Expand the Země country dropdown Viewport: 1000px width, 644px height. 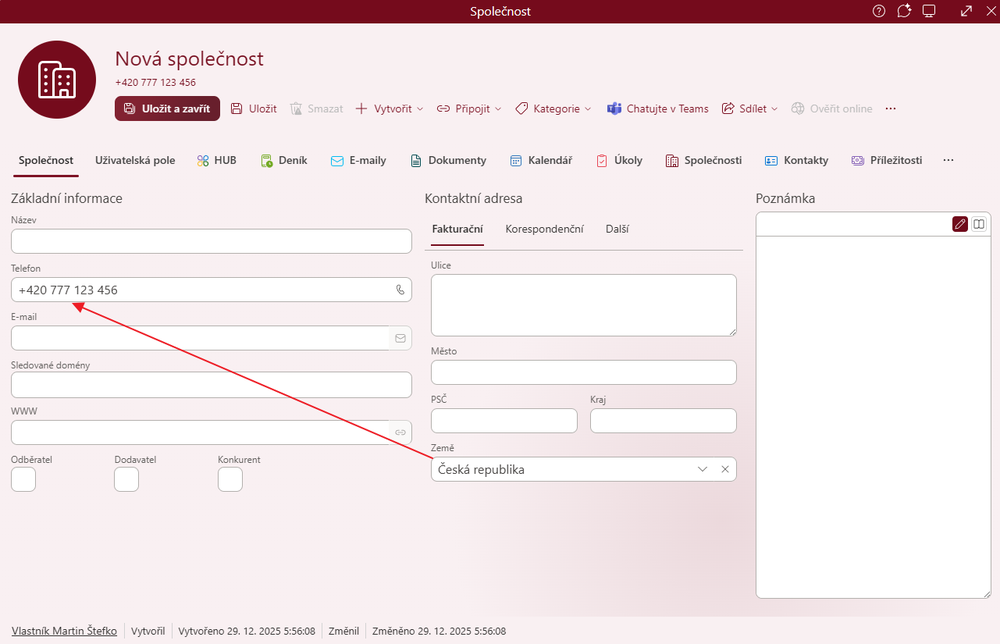(702, 469)
